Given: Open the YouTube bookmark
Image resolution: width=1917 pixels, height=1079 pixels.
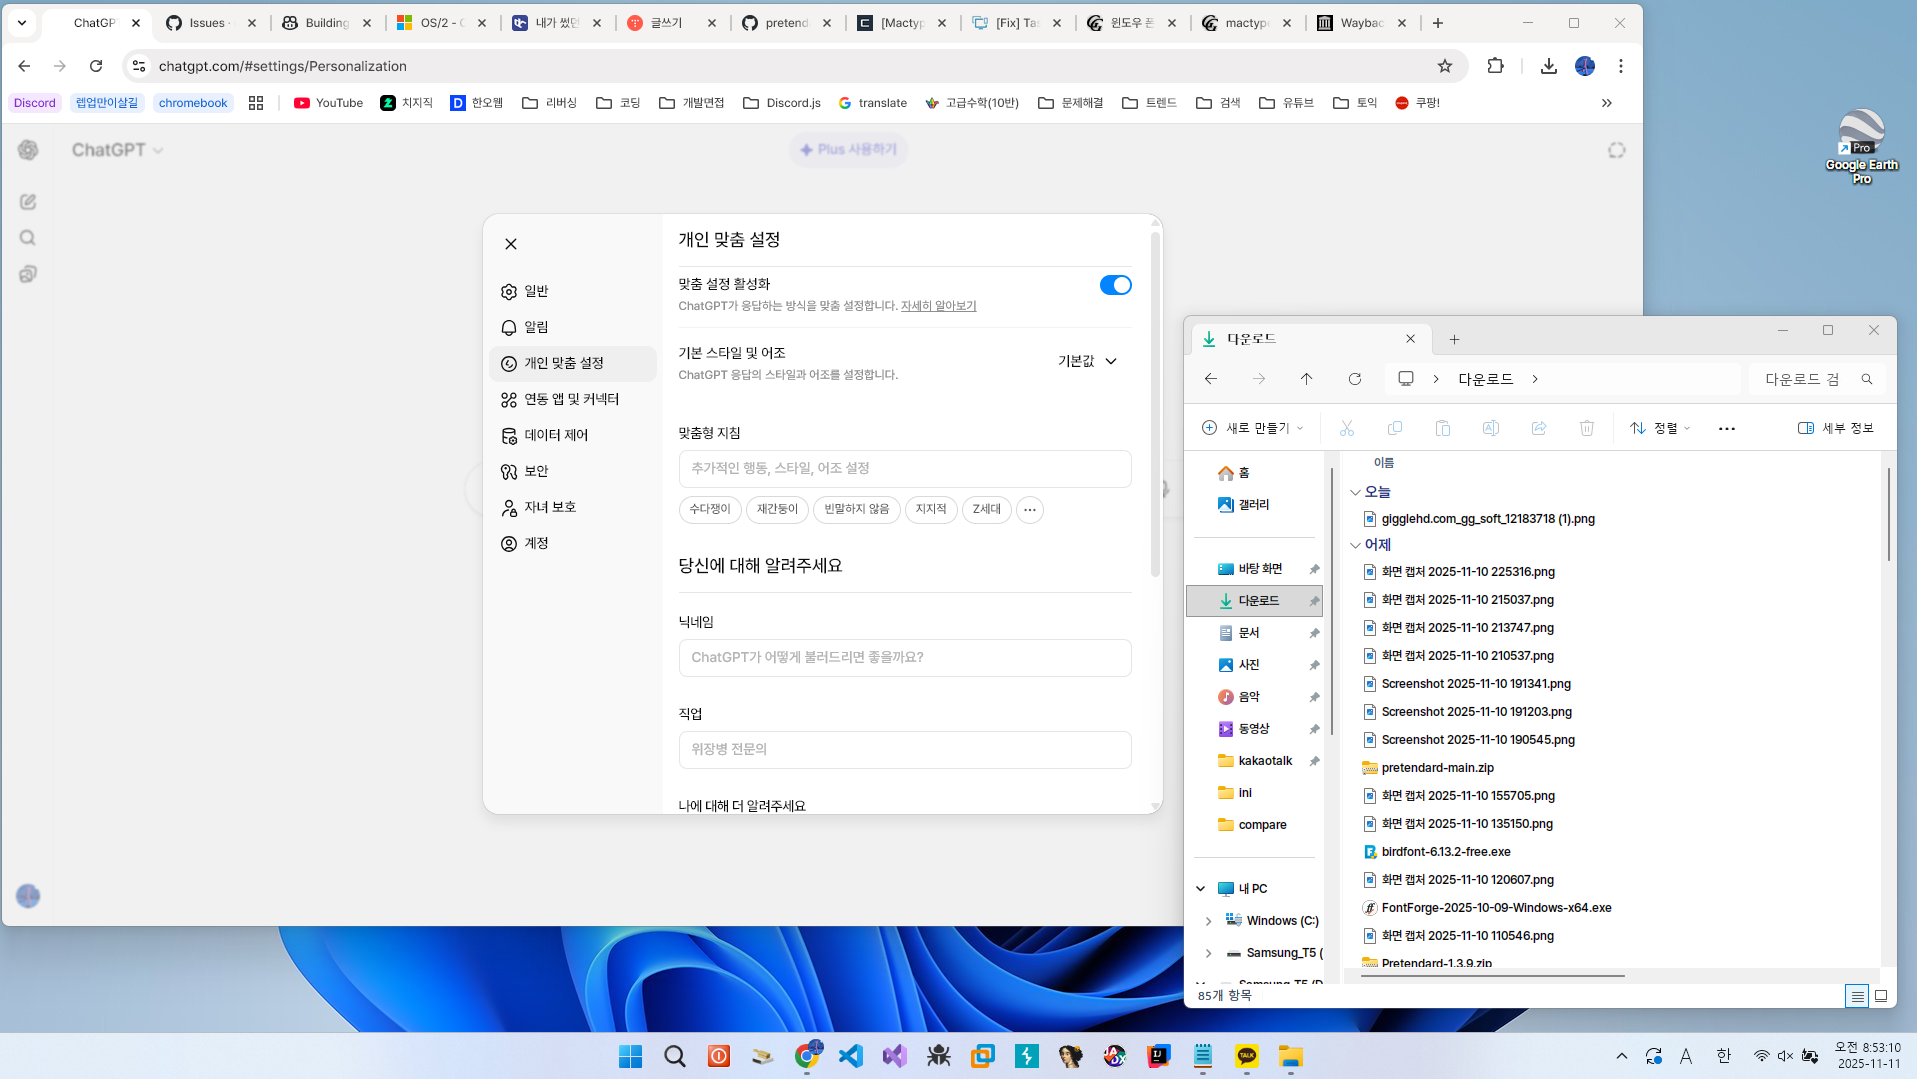Looking at the screenshot, I should [328, 103].
